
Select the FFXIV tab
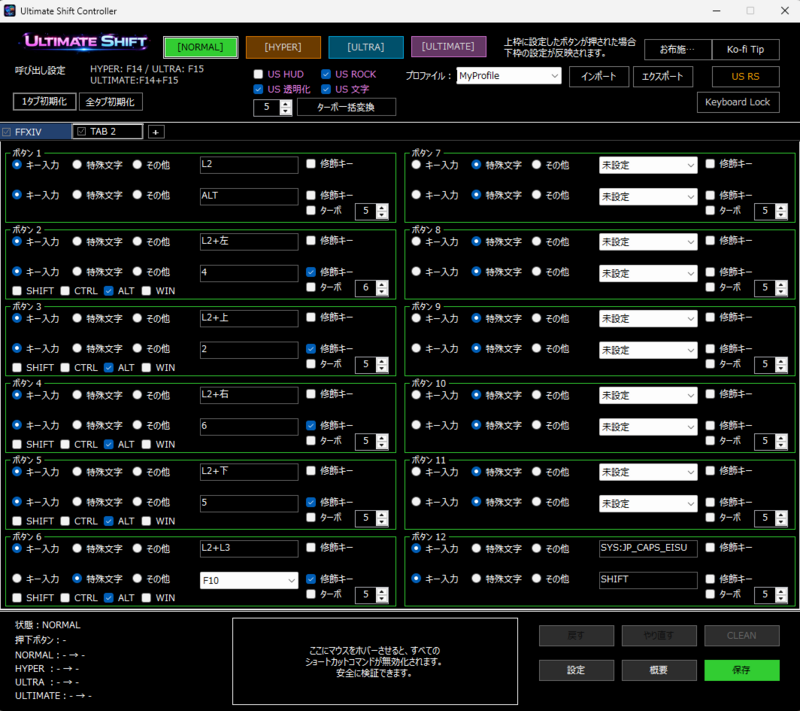point(36,132)
